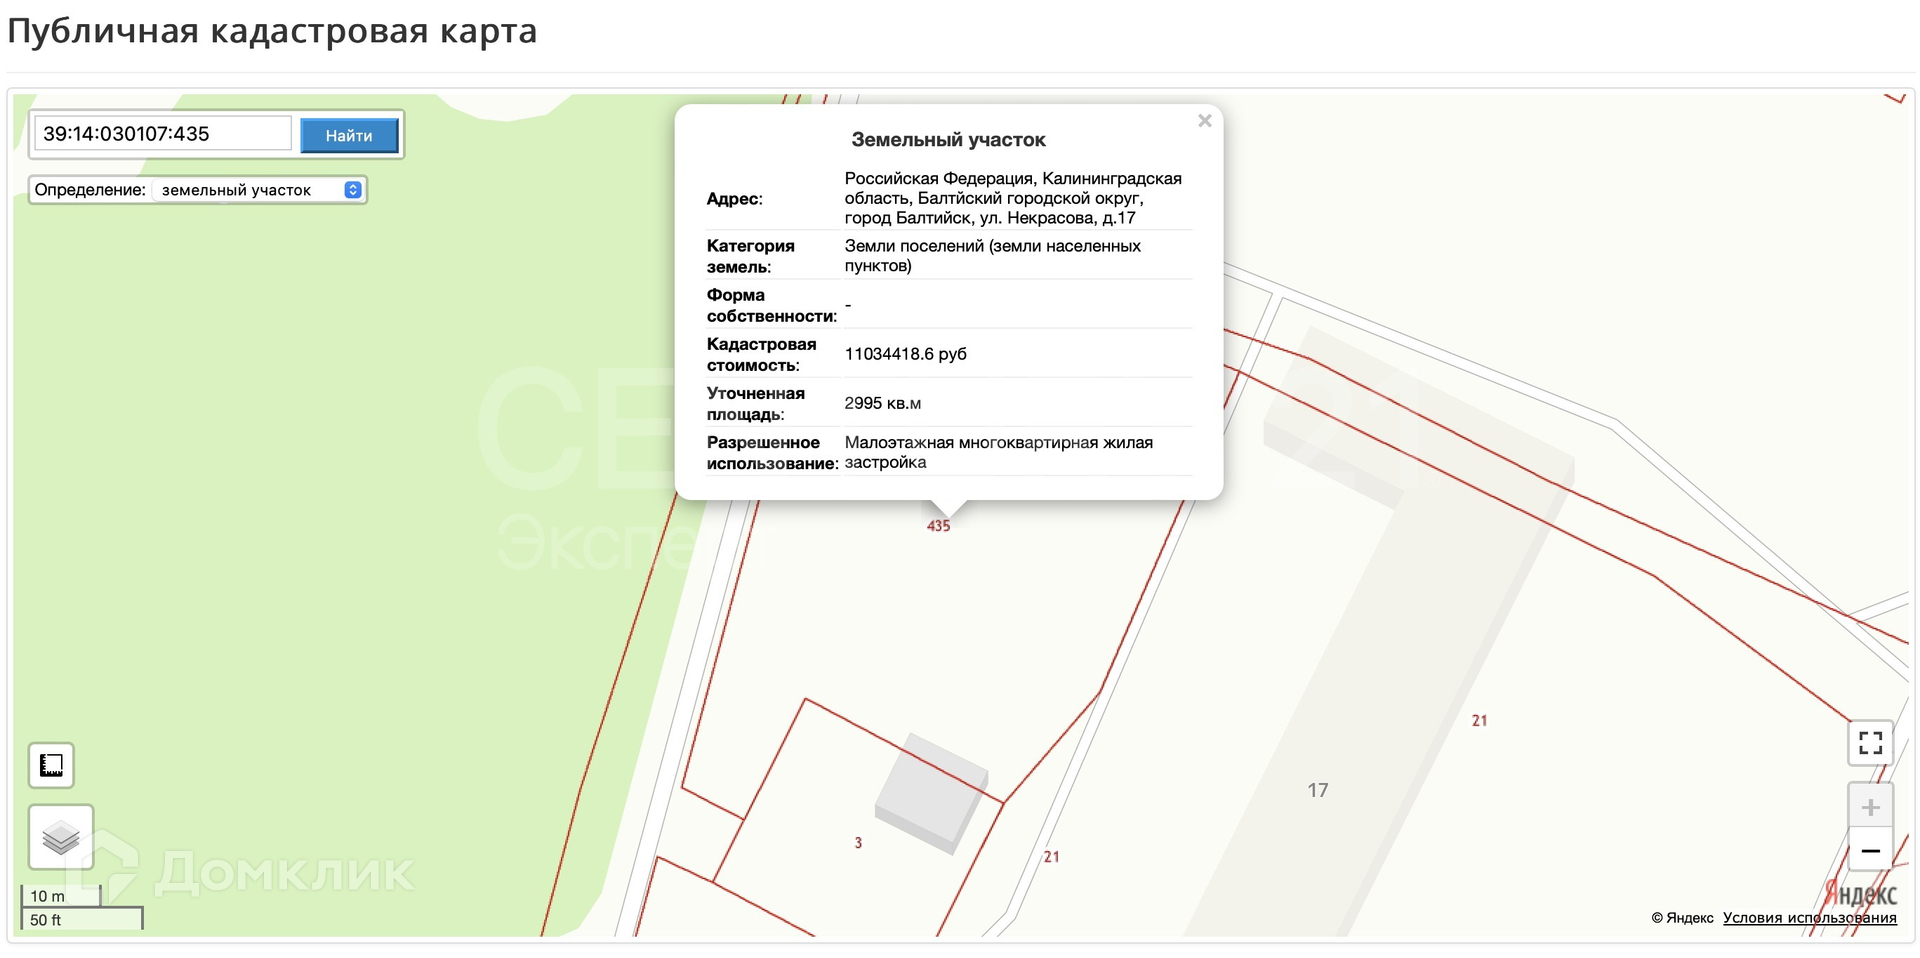
Task: Click the Кадастровая стоимость field label
Action: (x=761, y=354)
